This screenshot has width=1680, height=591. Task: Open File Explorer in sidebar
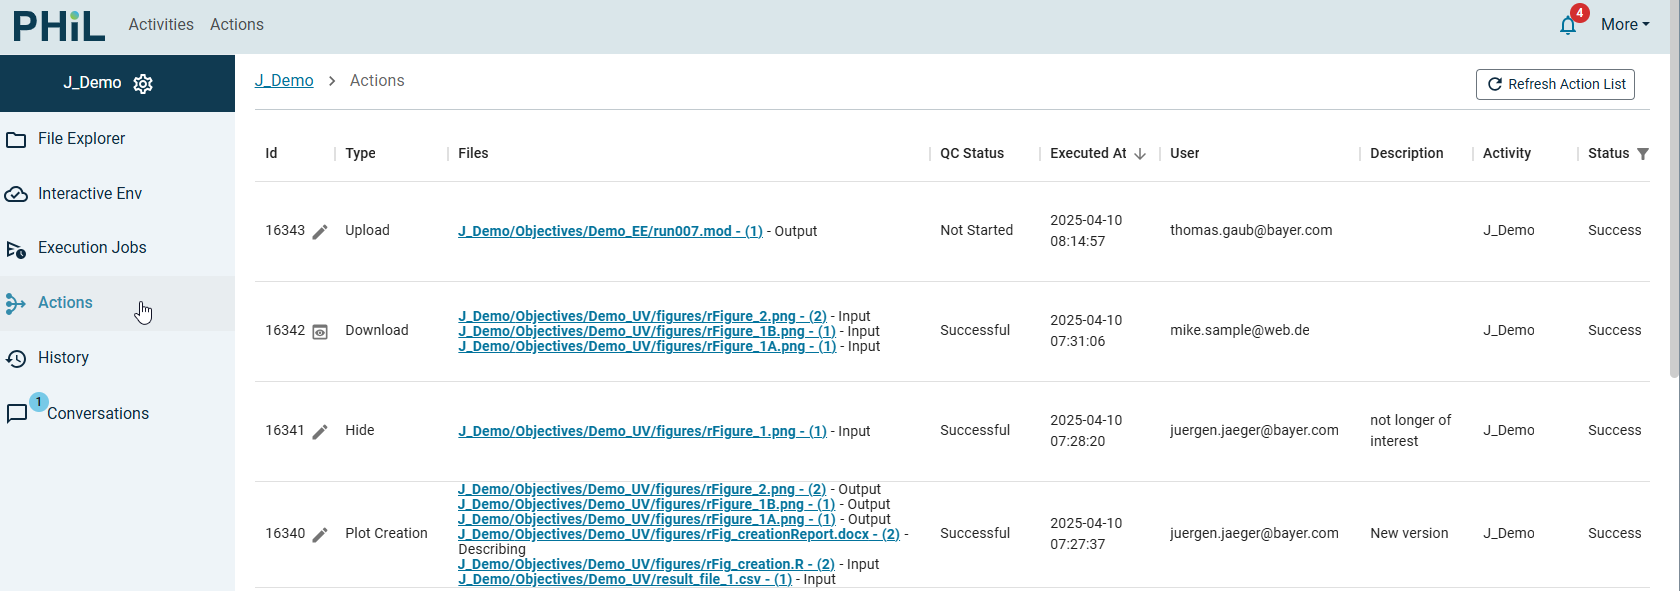(x=81, y=139)
